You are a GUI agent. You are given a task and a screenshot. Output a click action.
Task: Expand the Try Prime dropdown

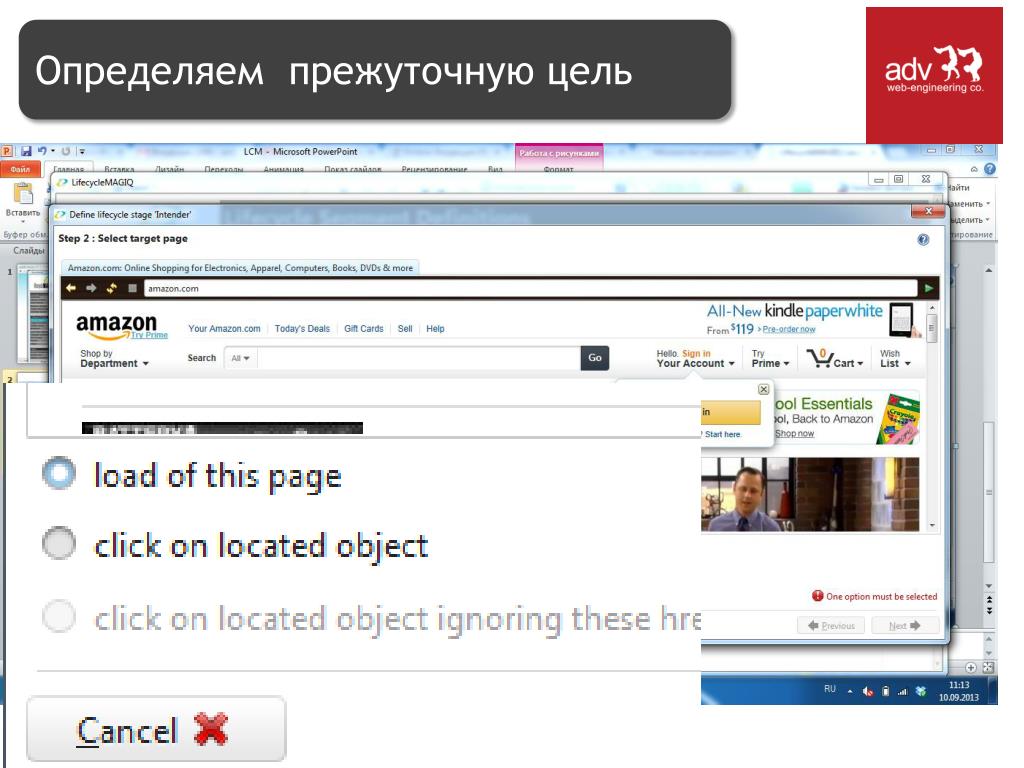click(770, 359)
